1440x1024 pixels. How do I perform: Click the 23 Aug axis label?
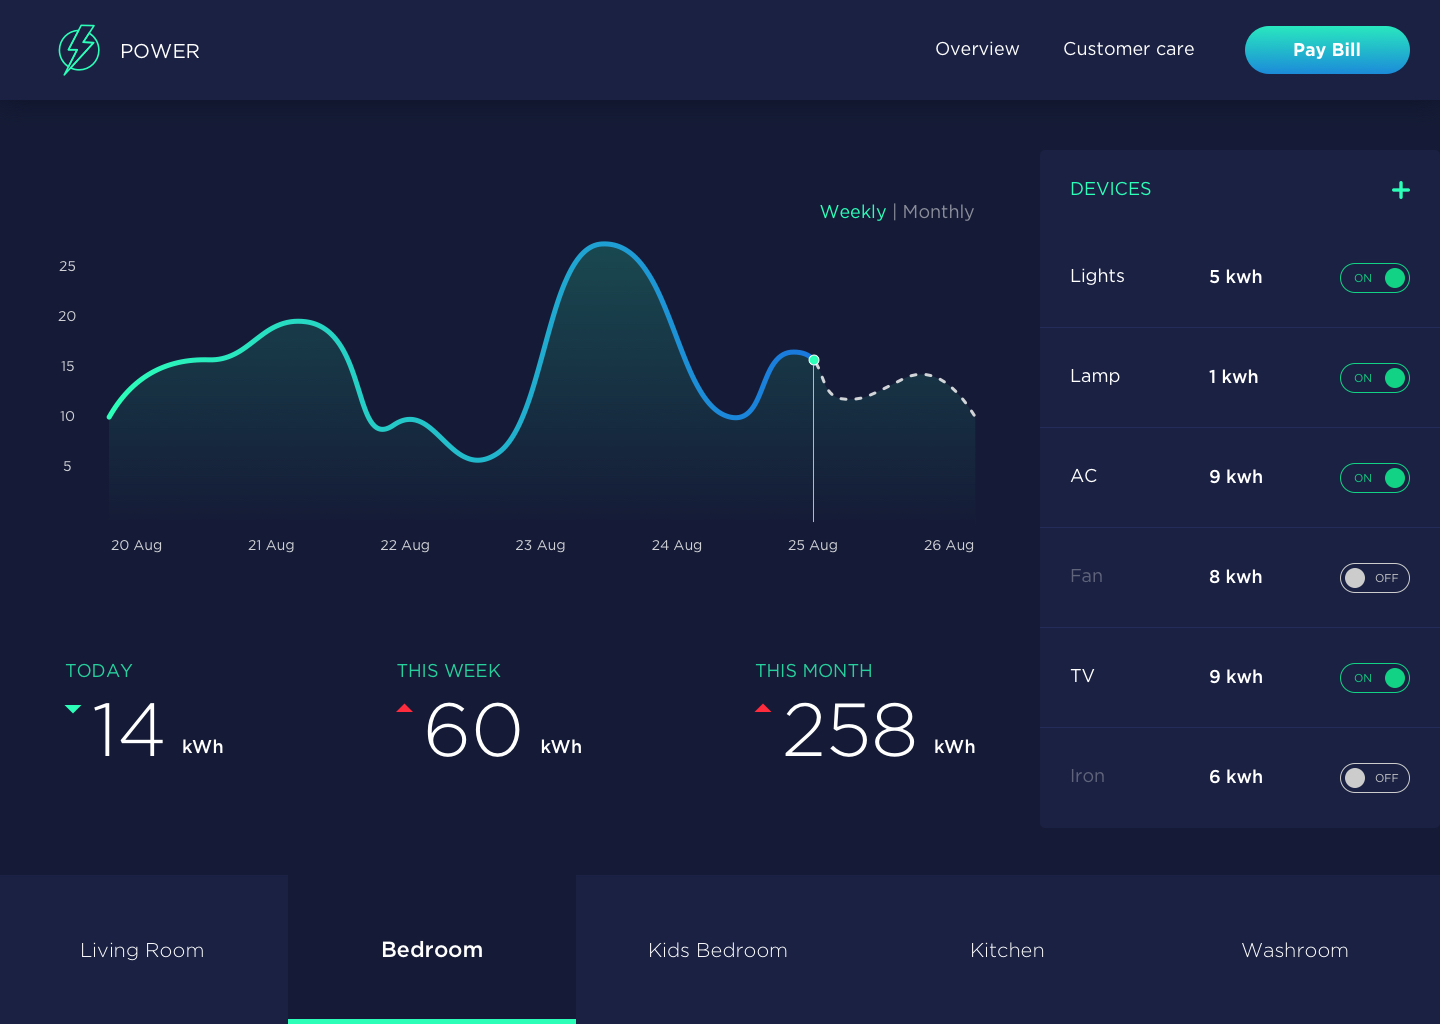tap(540, 545)
